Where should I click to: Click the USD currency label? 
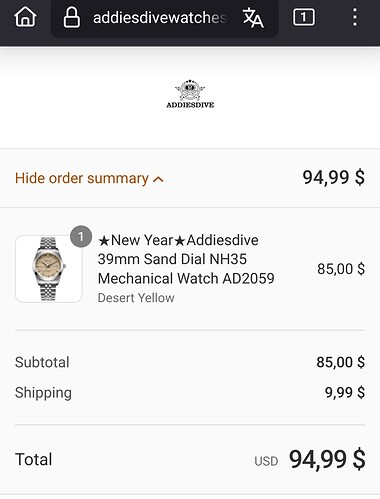pos(266,461)
